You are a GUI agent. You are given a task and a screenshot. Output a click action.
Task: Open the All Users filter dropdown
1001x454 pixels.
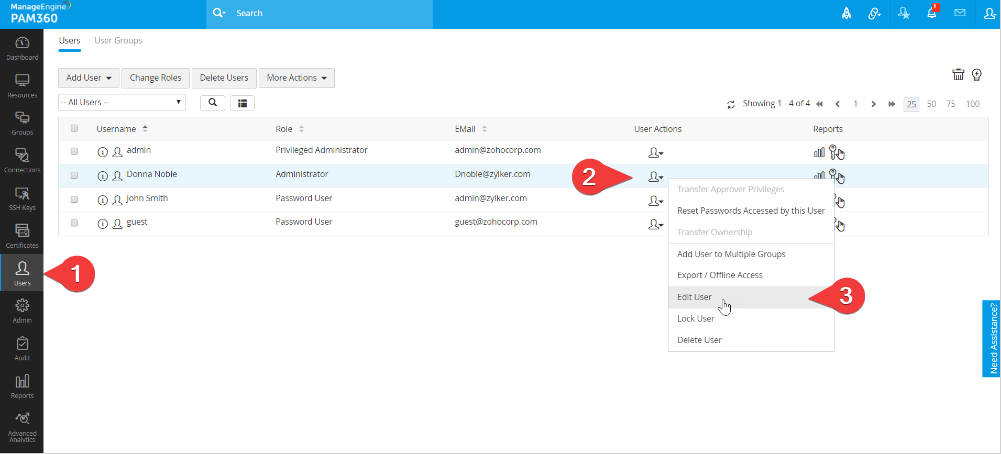tap(122, 102)
